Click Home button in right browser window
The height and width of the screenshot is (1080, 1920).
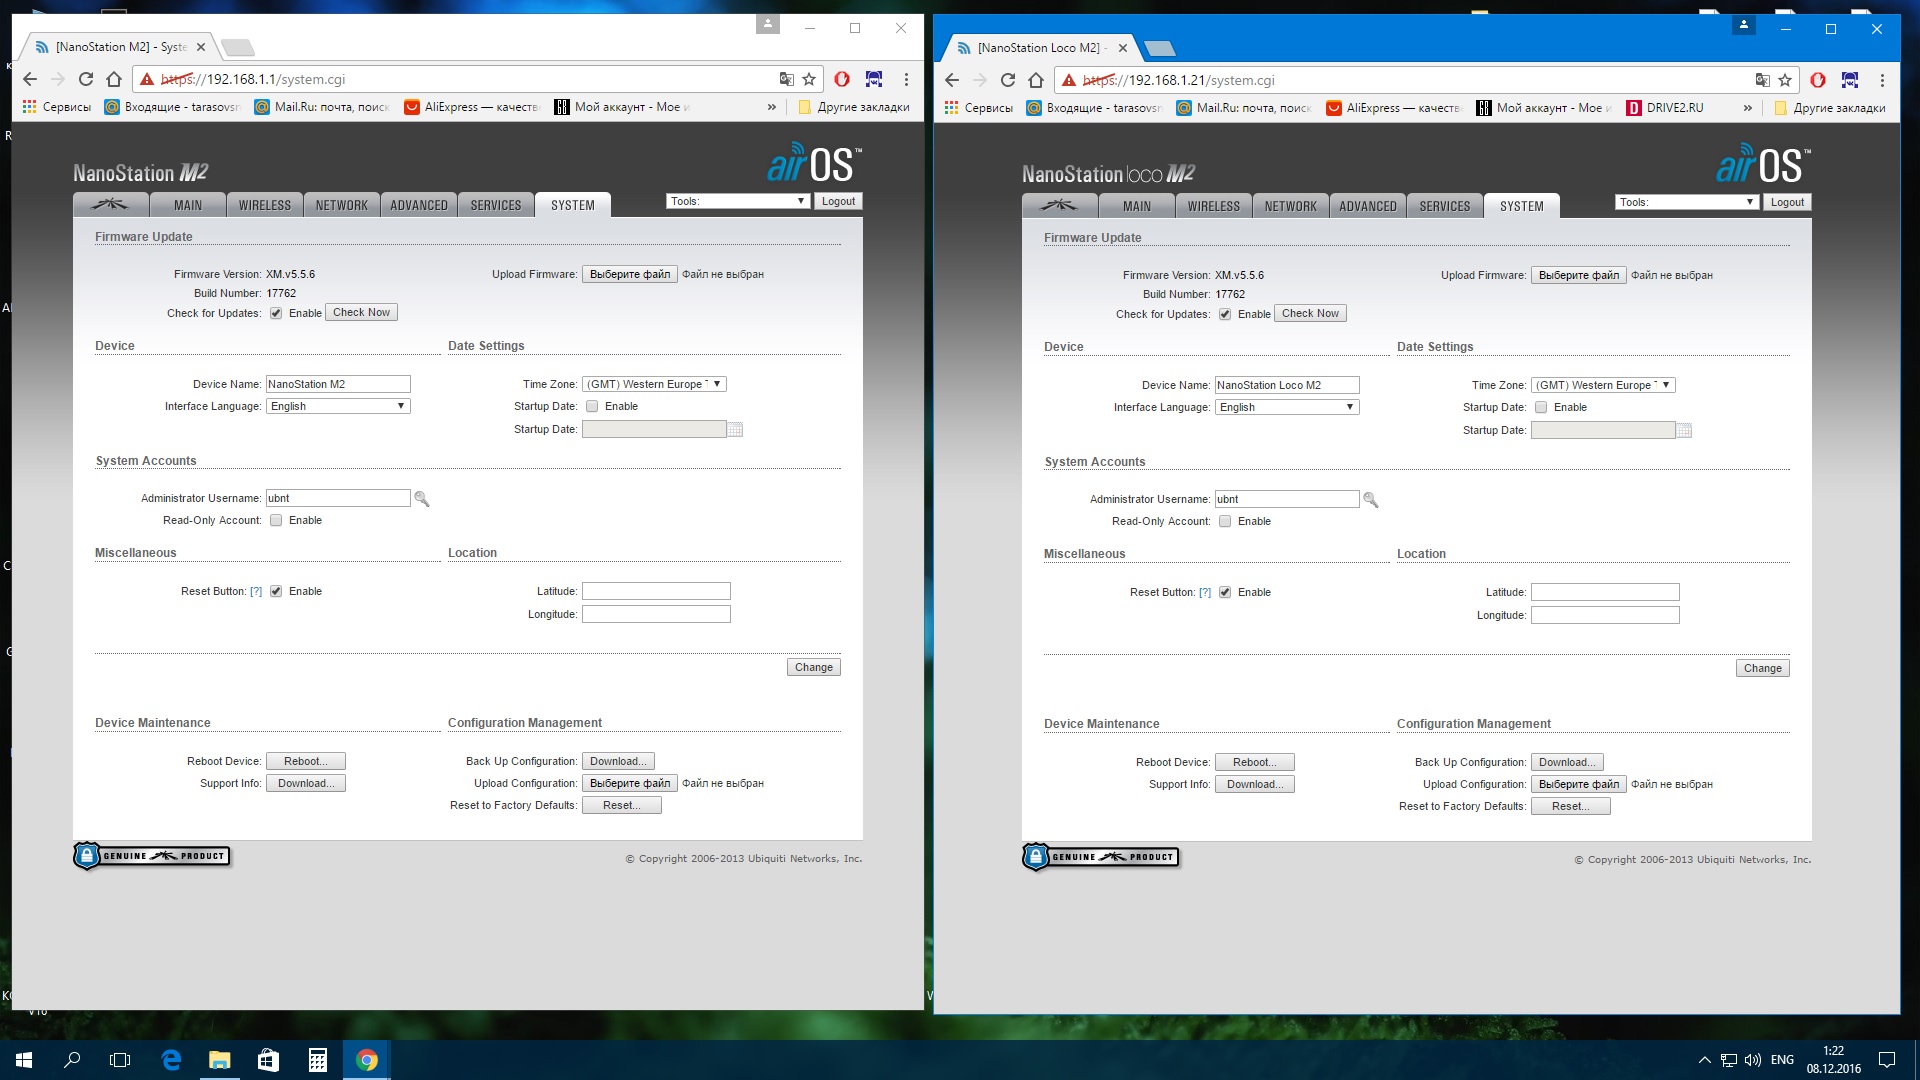1036,80
